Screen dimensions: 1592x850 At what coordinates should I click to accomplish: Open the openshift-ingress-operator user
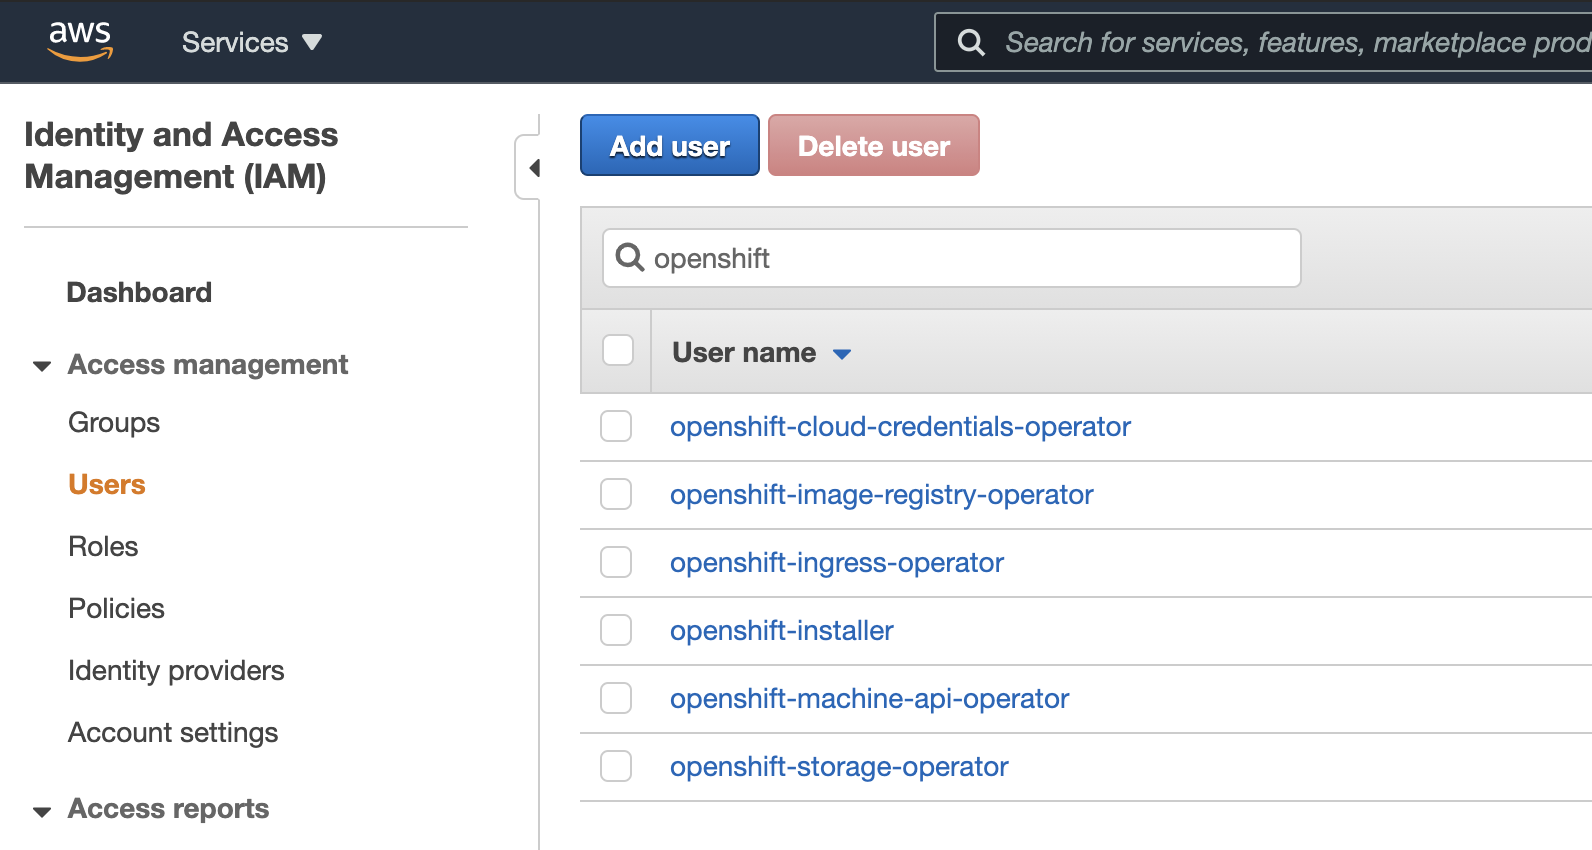[x=836, y=563]
